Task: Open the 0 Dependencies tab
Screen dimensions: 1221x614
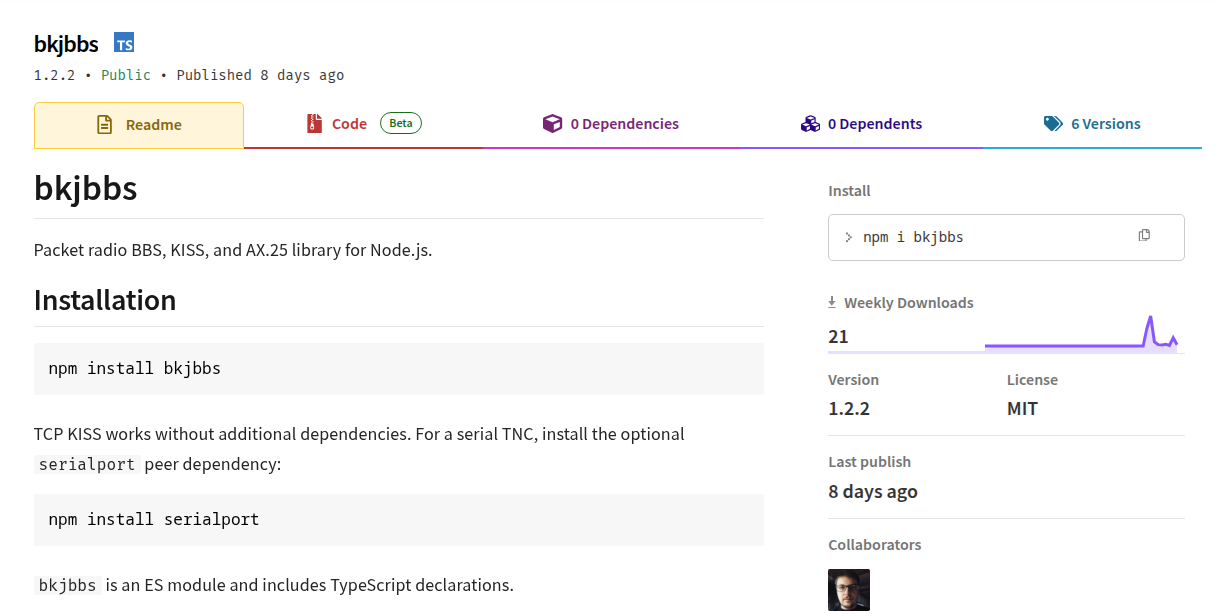Action: point(610,124)
